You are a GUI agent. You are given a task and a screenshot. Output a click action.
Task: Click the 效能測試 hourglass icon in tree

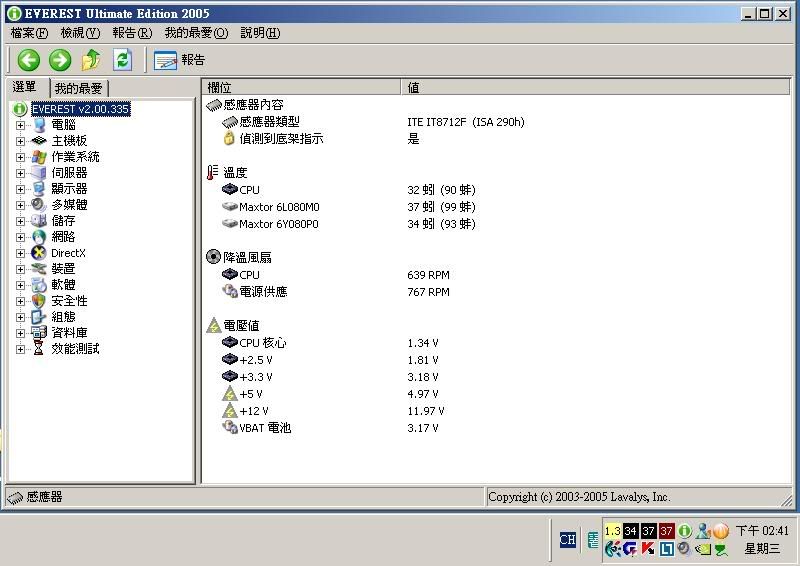click(x=39, y=349)
